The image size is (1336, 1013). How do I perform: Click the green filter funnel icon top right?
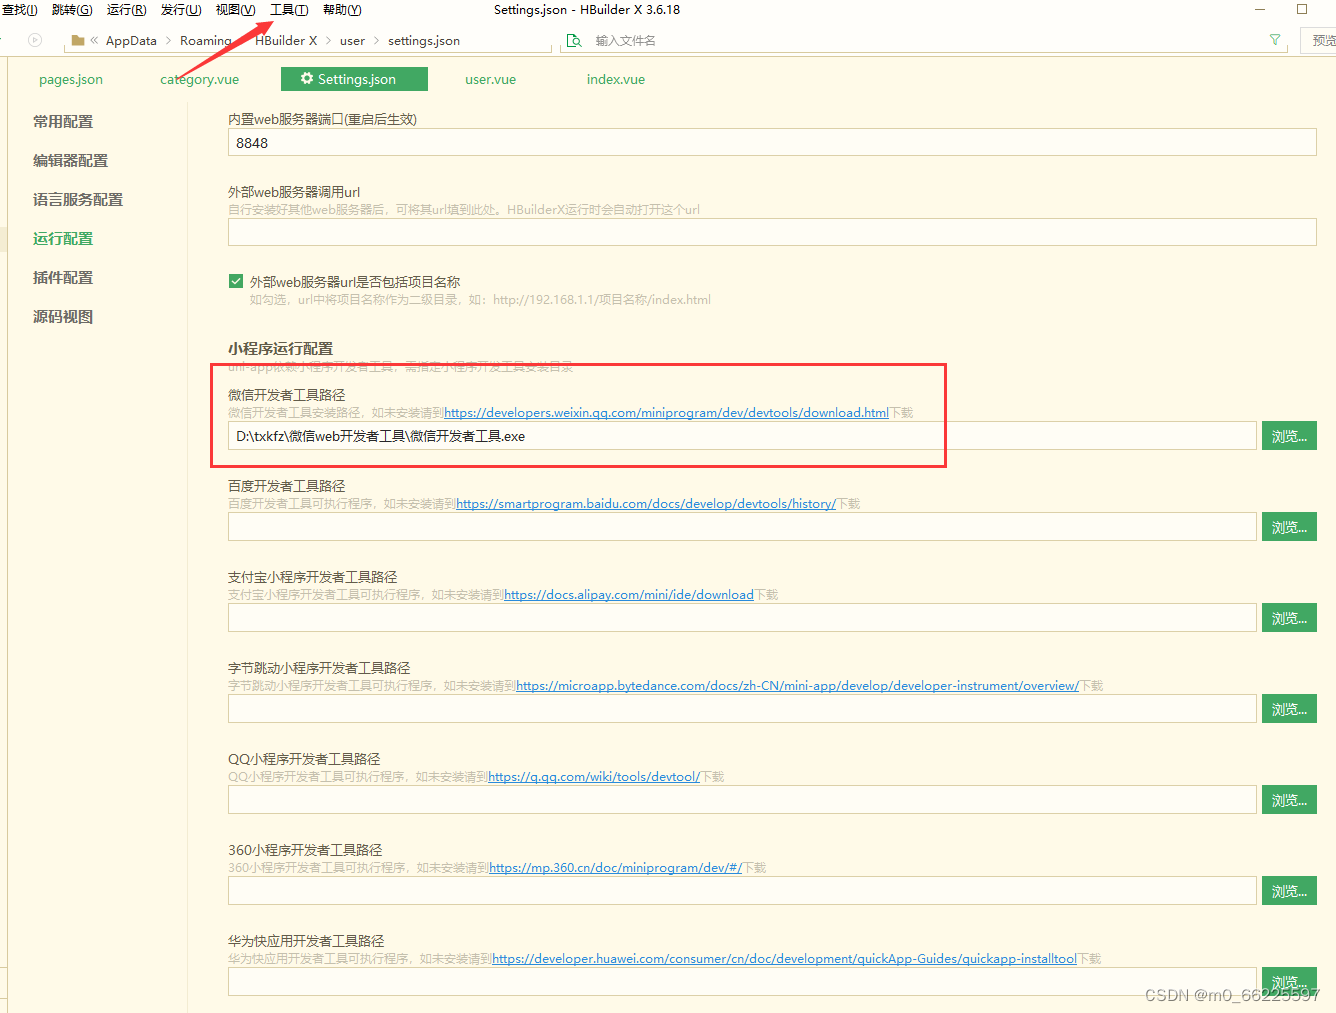pyautogui.click(x=1274, y=40)
